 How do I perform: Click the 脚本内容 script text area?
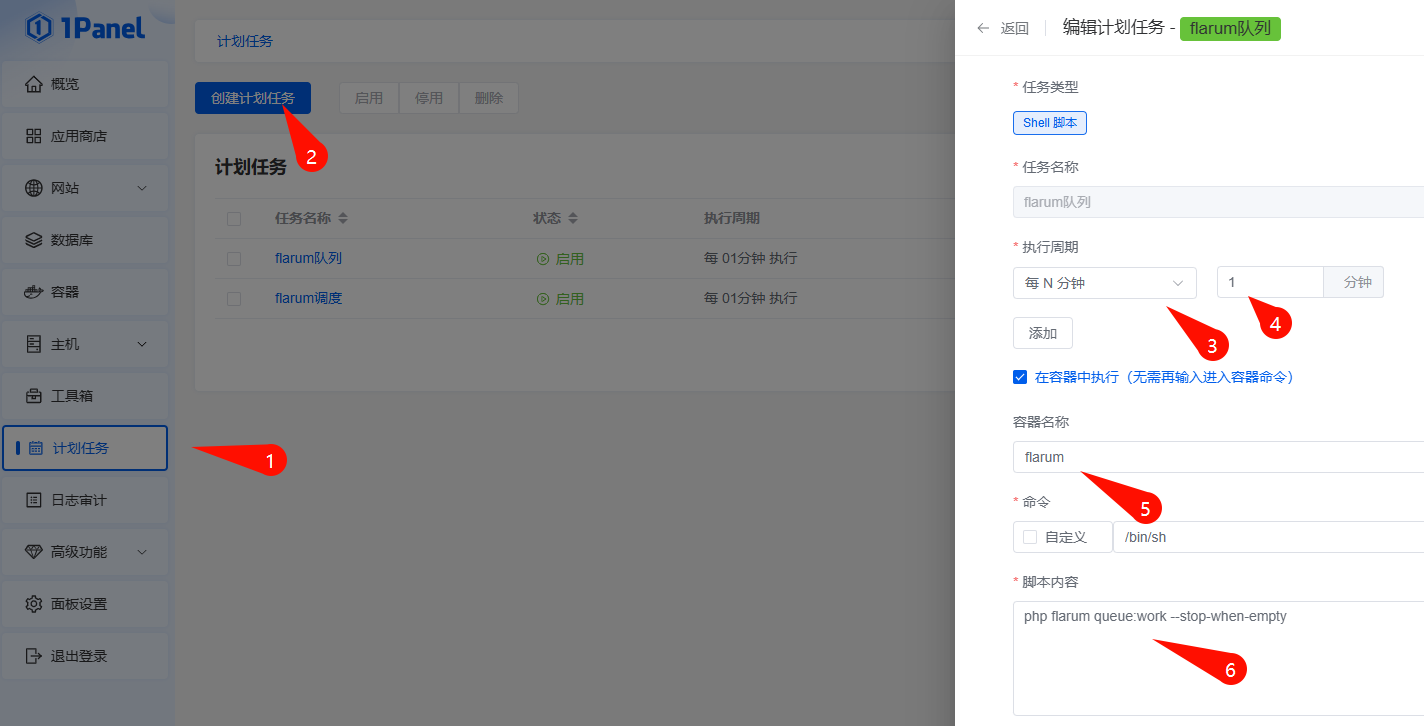pos(1218,659)
